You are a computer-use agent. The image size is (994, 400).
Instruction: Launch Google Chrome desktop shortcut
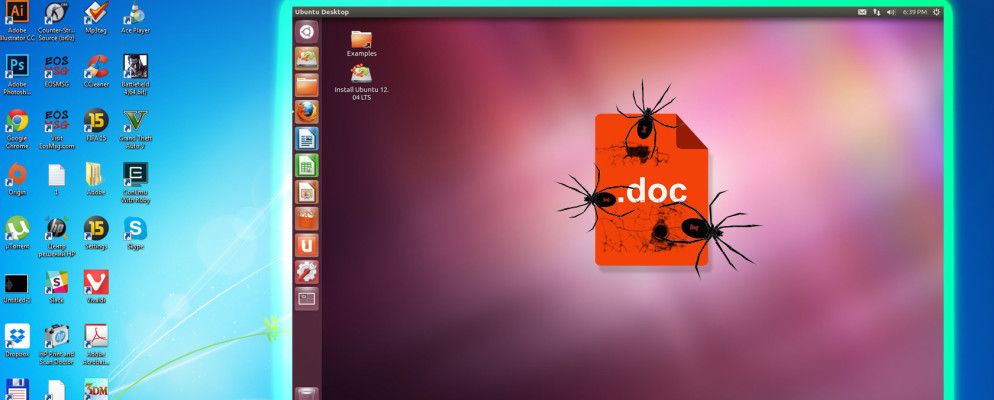pos(17,129)
